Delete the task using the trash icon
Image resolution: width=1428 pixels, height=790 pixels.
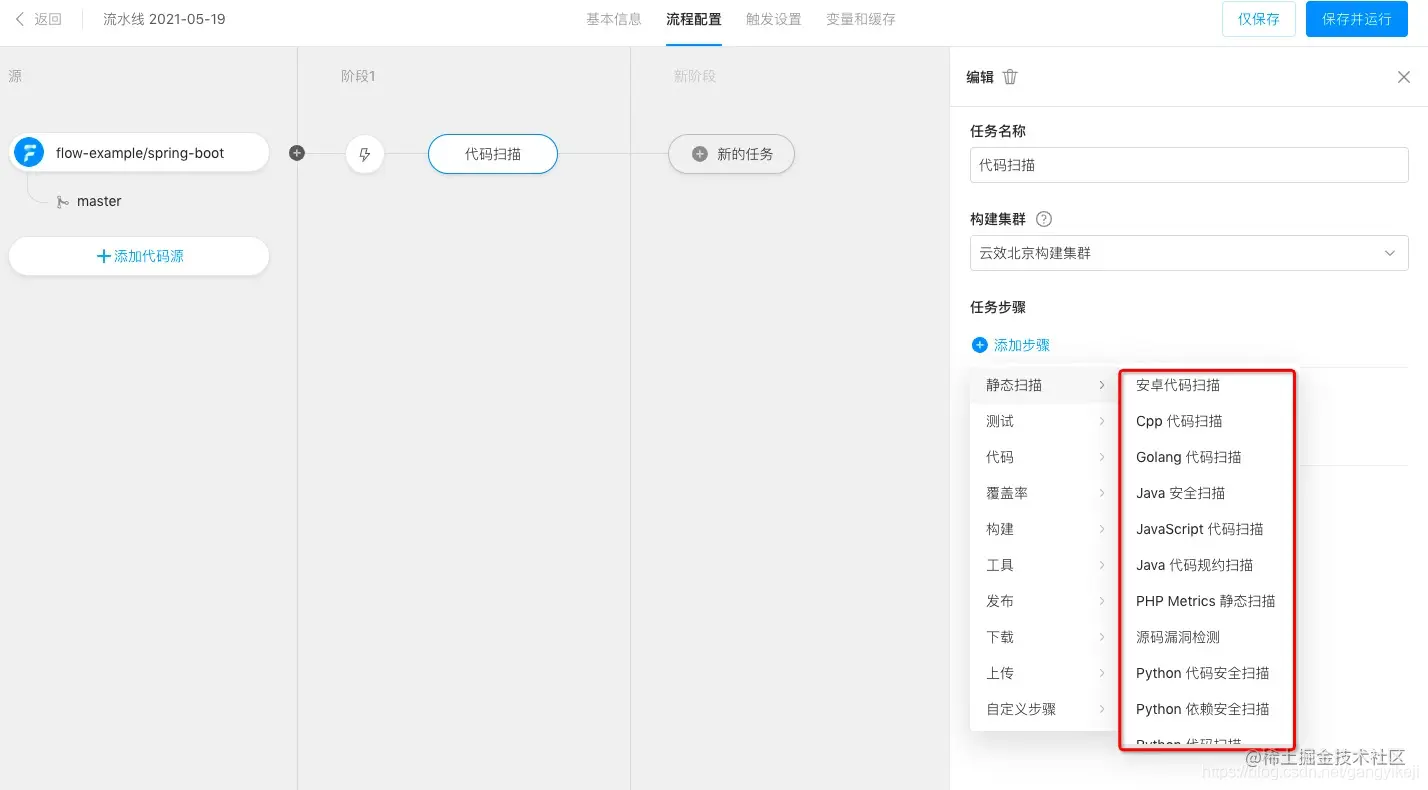[1010, 76]
